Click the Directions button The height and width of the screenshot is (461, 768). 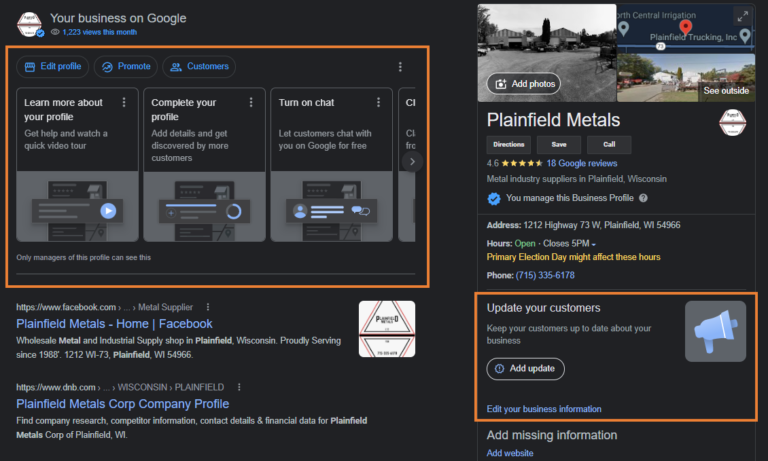pyautogui.click(x=508, y=145)
